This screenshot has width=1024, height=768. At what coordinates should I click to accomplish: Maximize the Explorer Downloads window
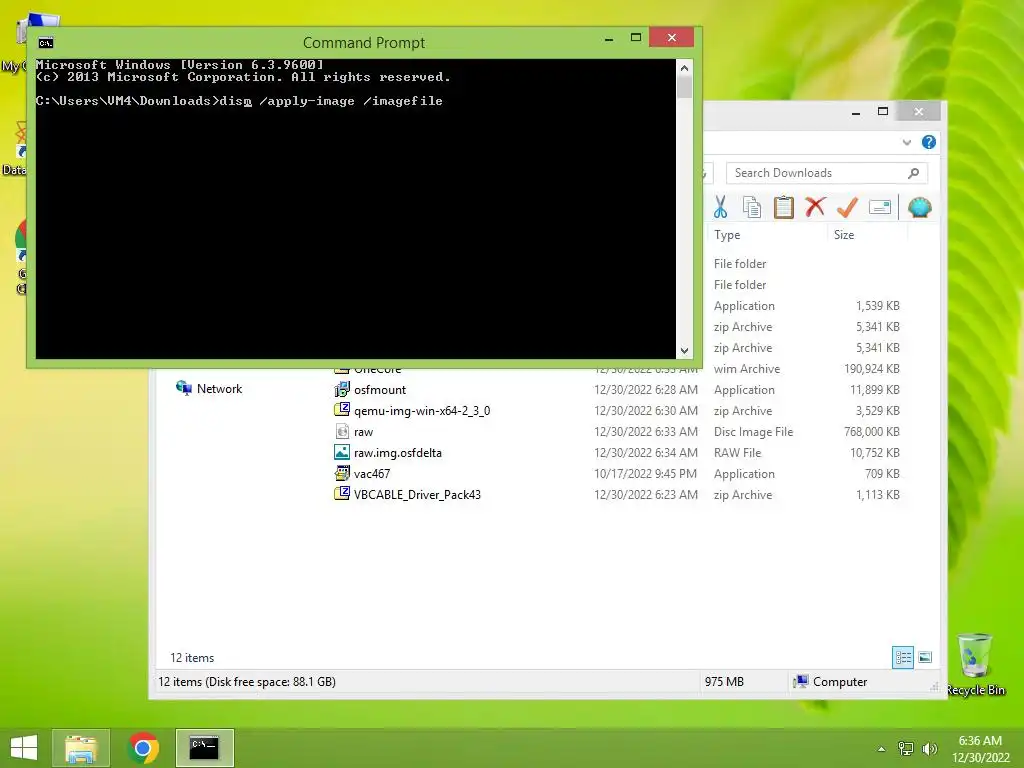[883, 112]
